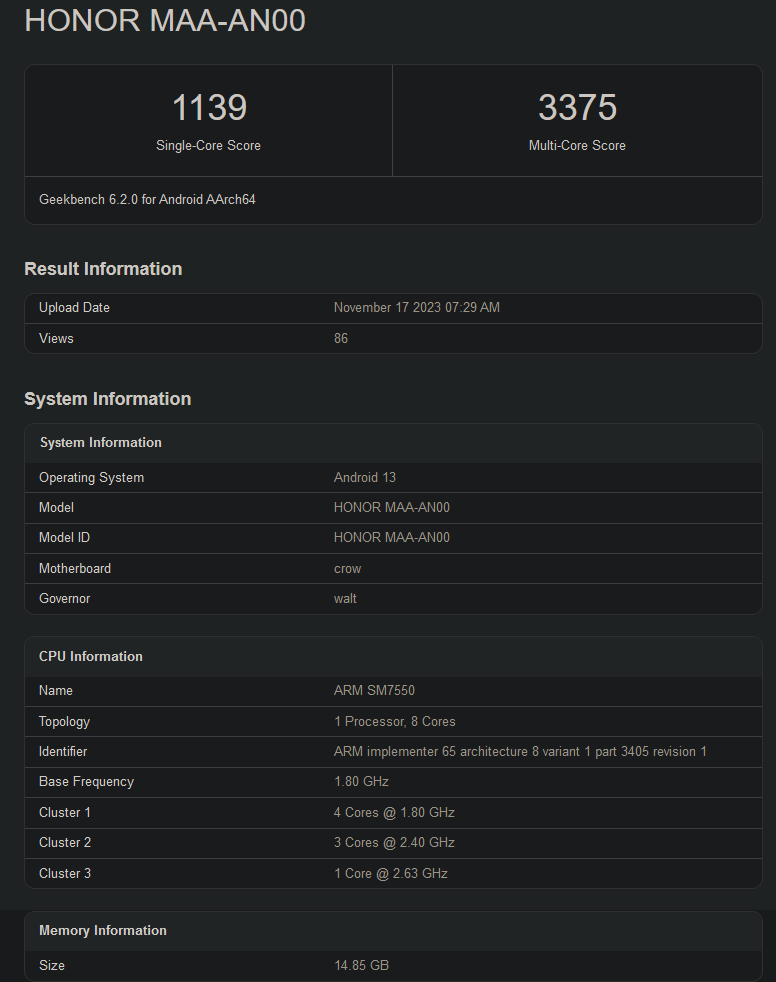The height and width of the screenshot is (982, 776).
Task: Click the ARM SM7550 CPU name
Action: click(x=375, y=691)
